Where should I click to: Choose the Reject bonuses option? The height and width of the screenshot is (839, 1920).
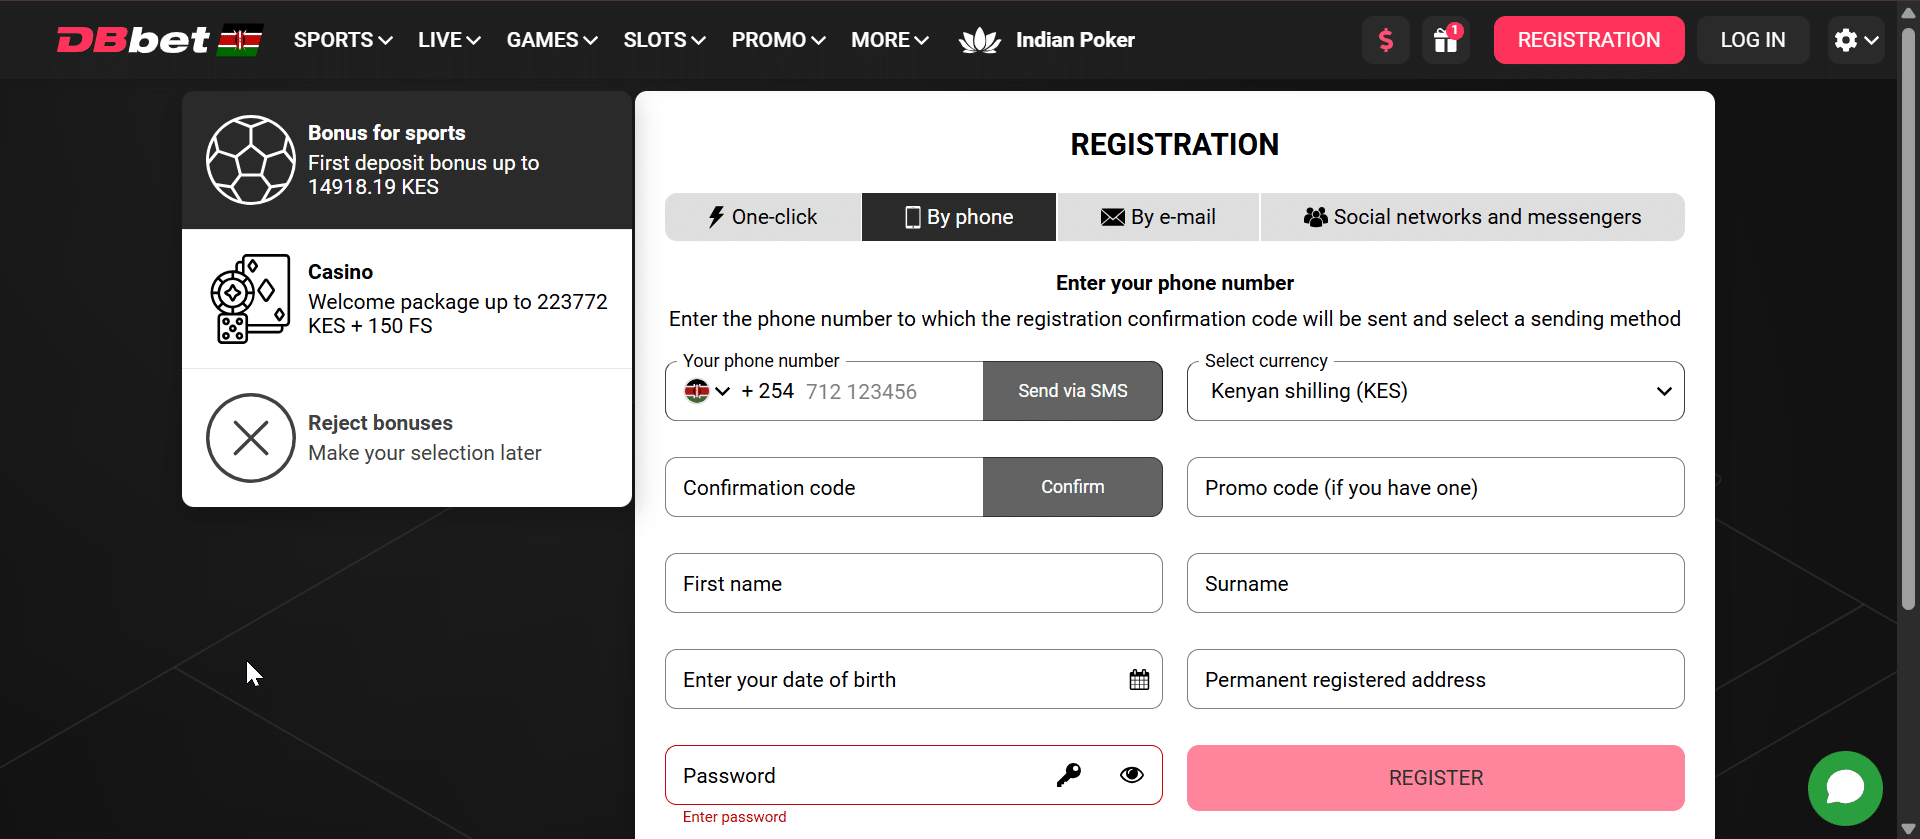406,438
